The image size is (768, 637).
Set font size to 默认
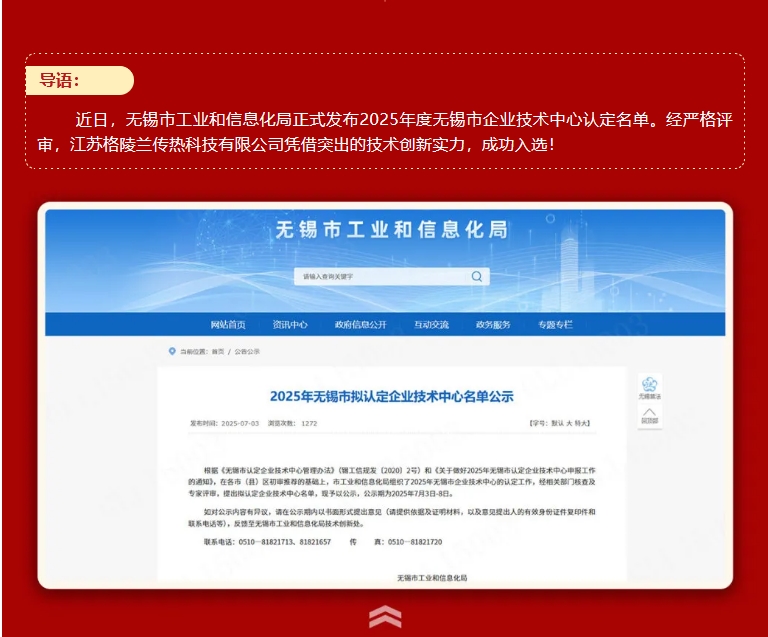pyautogui.click(x=557, y=423)
